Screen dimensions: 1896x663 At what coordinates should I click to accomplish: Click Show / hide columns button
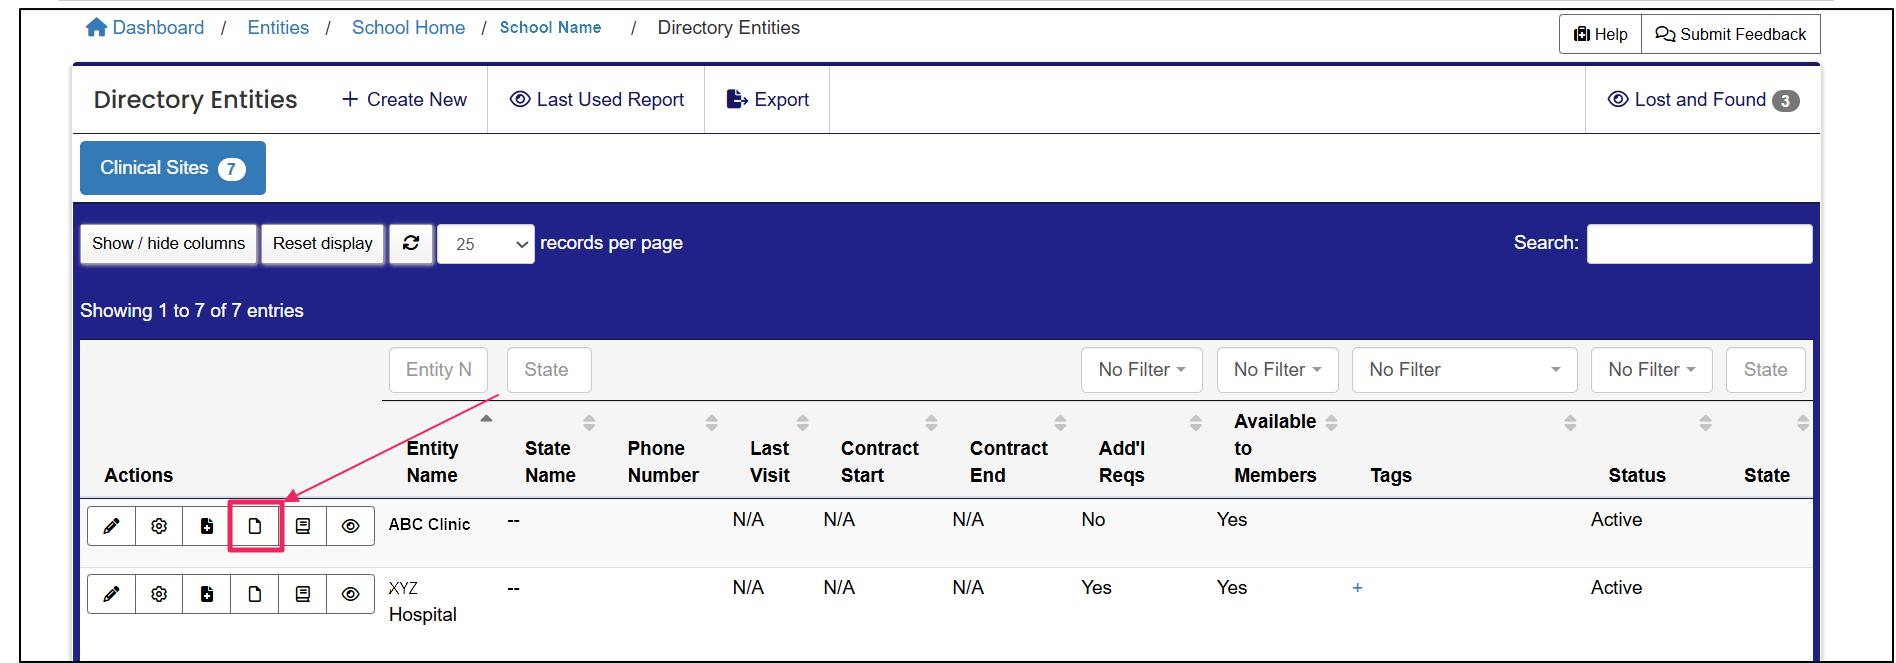[x=168, y=243]
